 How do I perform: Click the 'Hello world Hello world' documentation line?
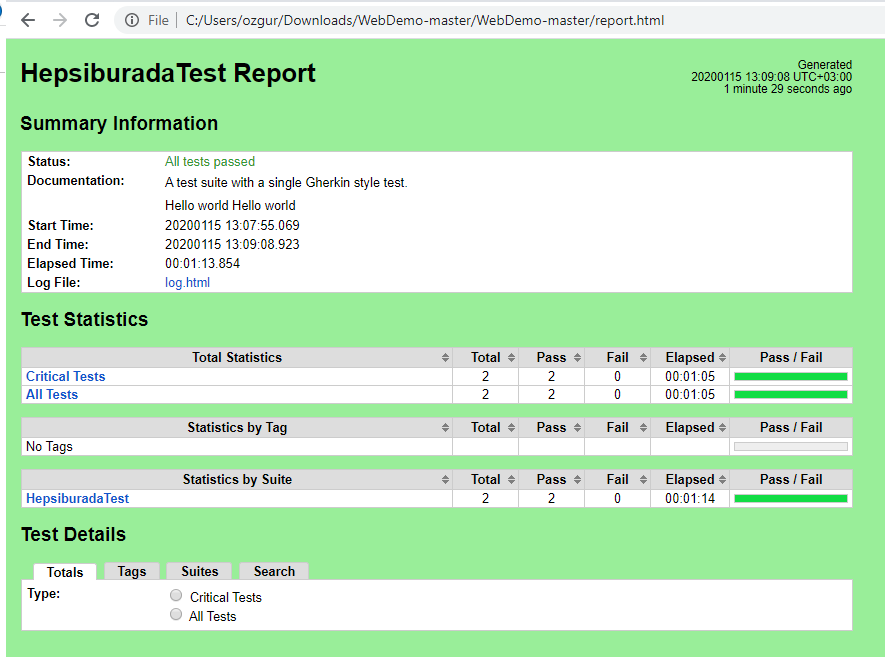[230, 205]
